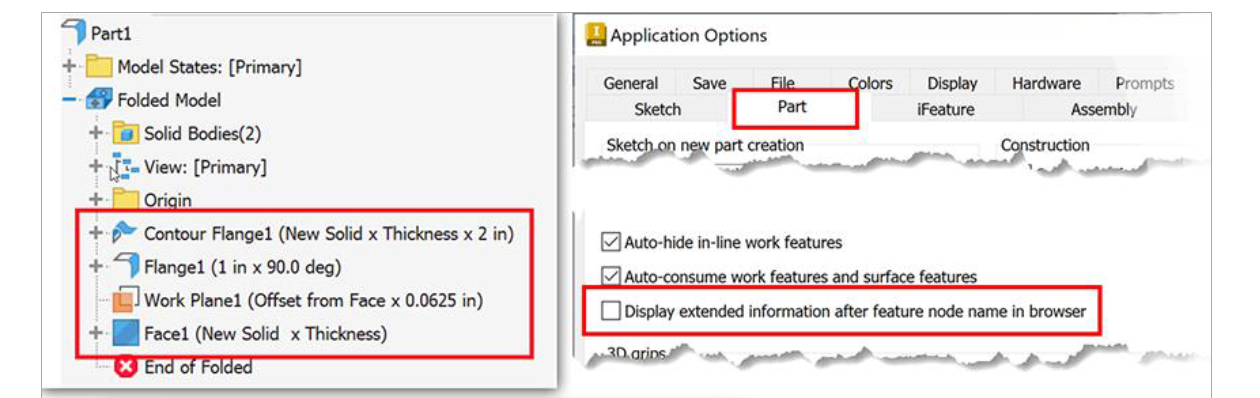Expand the Contour Flange1 node
Image resolution: width=1260 pixels, height=398 pixels.
96,234
